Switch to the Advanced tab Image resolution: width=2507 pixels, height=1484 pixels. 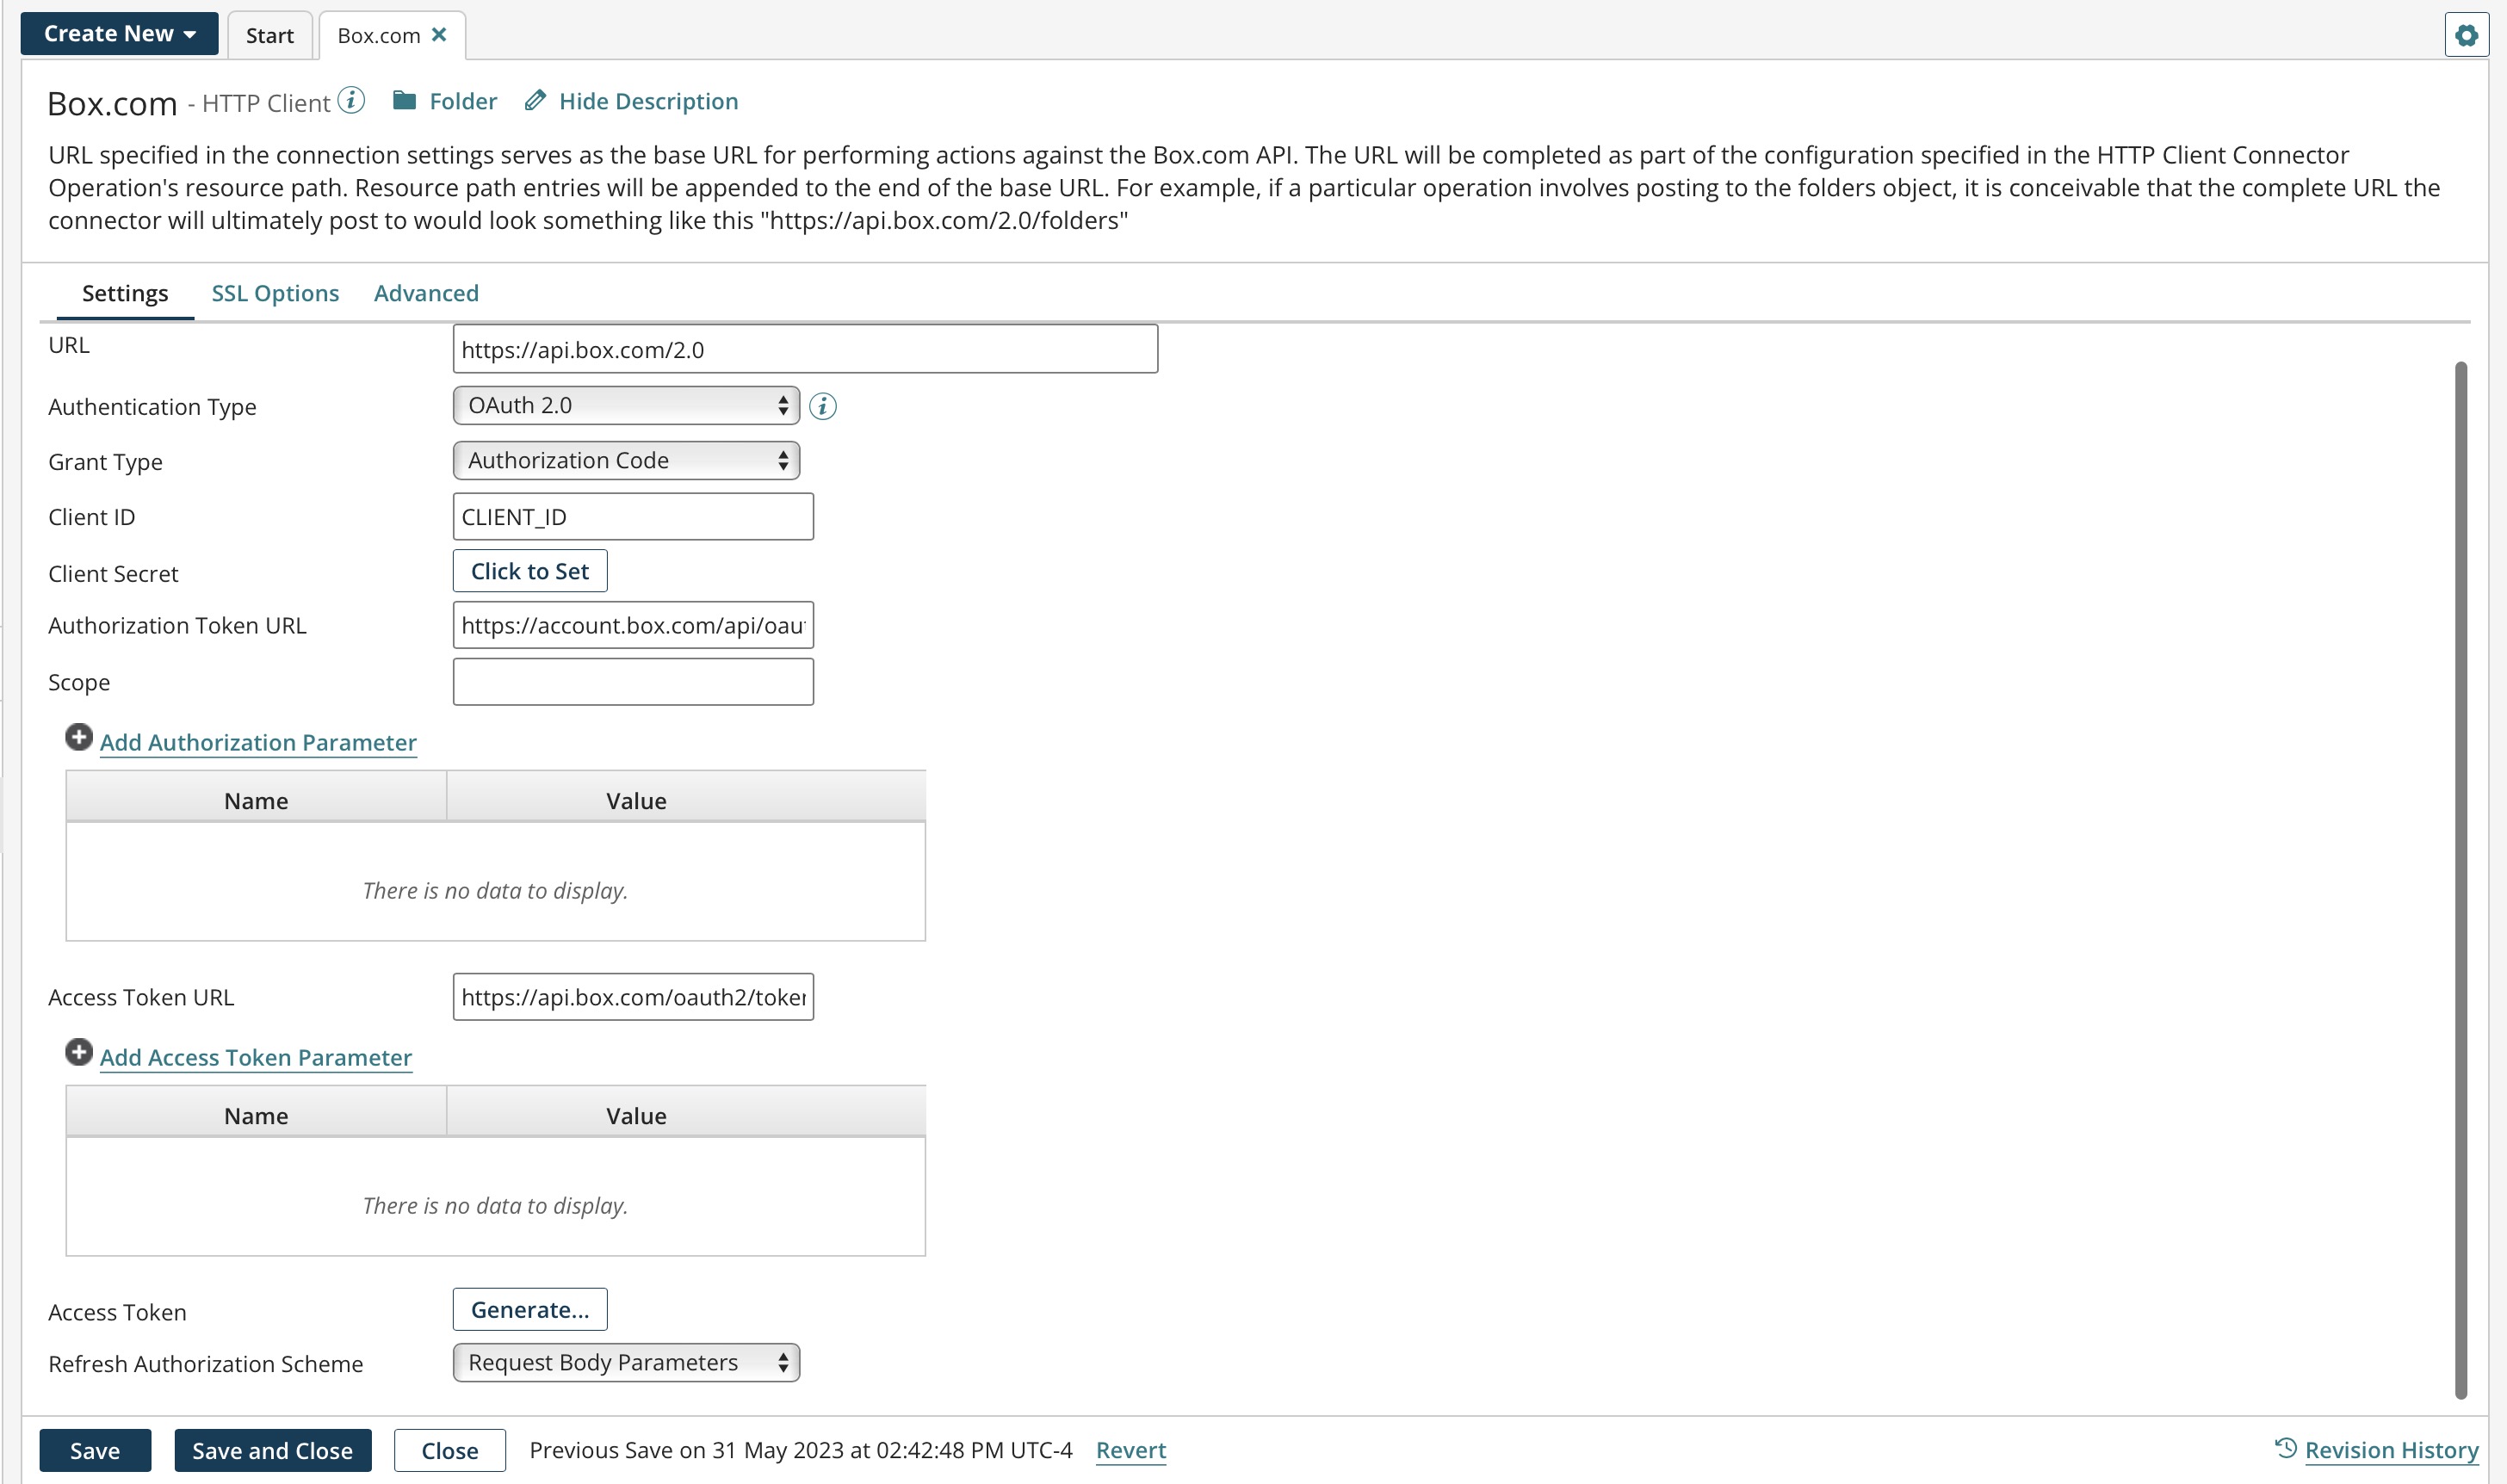[426, 293]
